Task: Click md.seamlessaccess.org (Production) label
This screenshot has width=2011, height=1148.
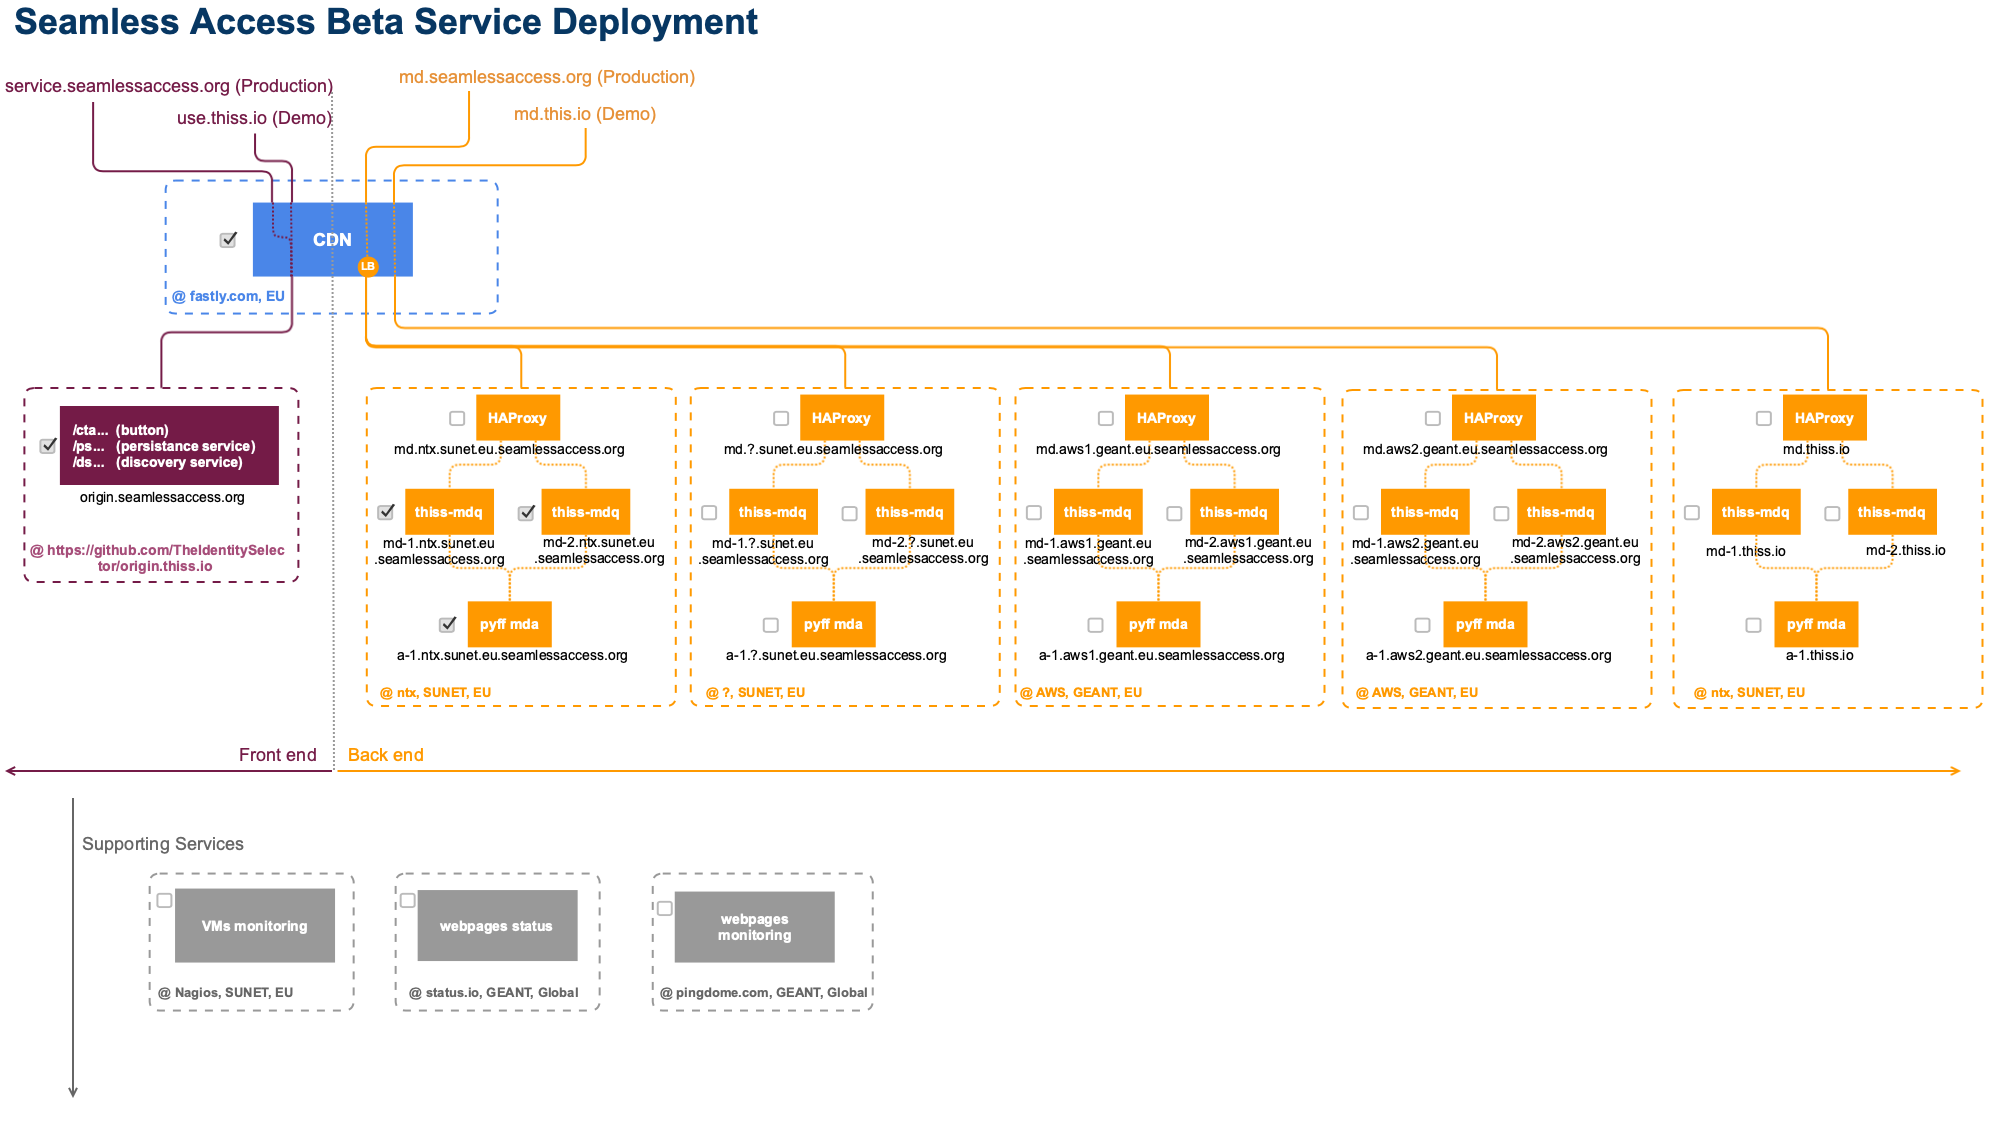Action: click(x=547, y=77)
